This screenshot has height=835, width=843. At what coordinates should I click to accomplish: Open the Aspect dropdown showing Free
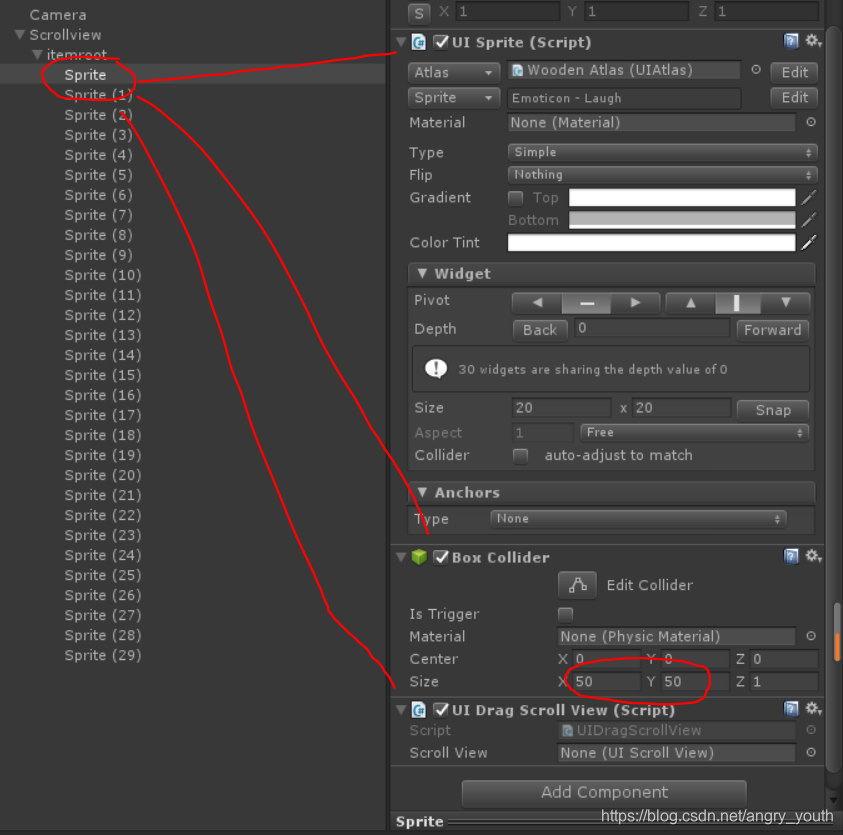point(695,432)
